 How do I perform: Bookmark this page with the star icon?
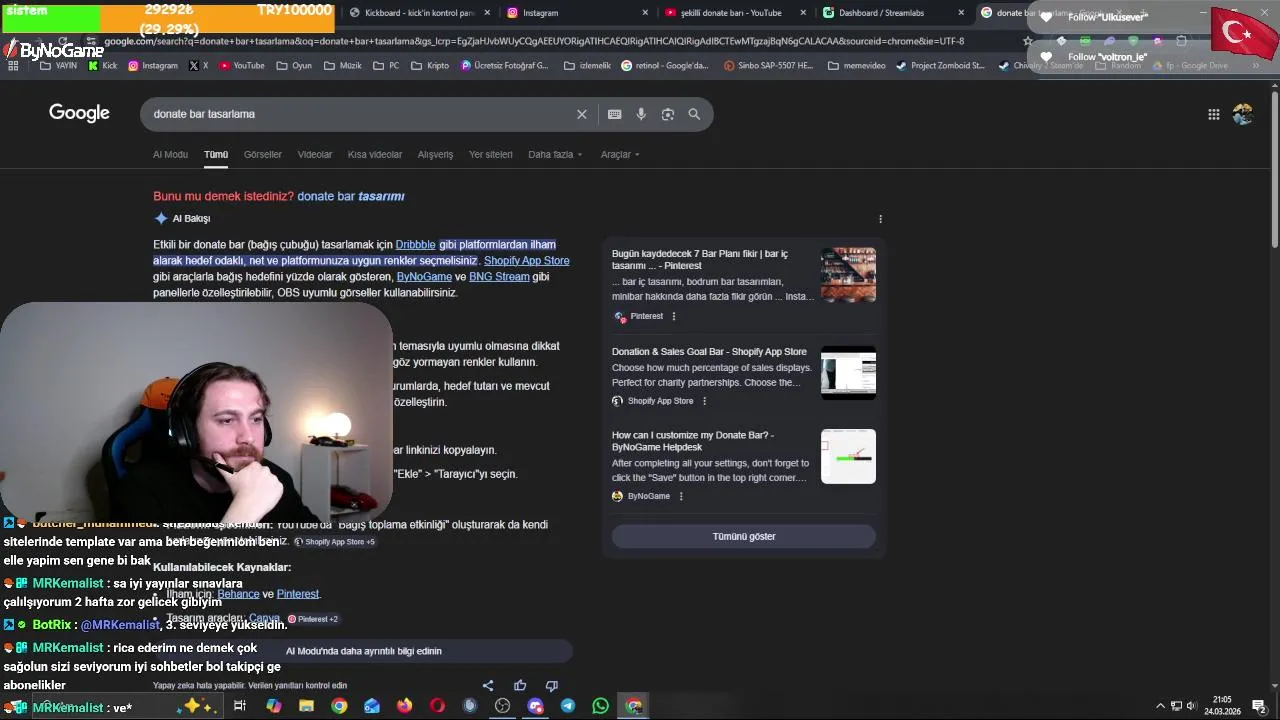(1028, 41)
